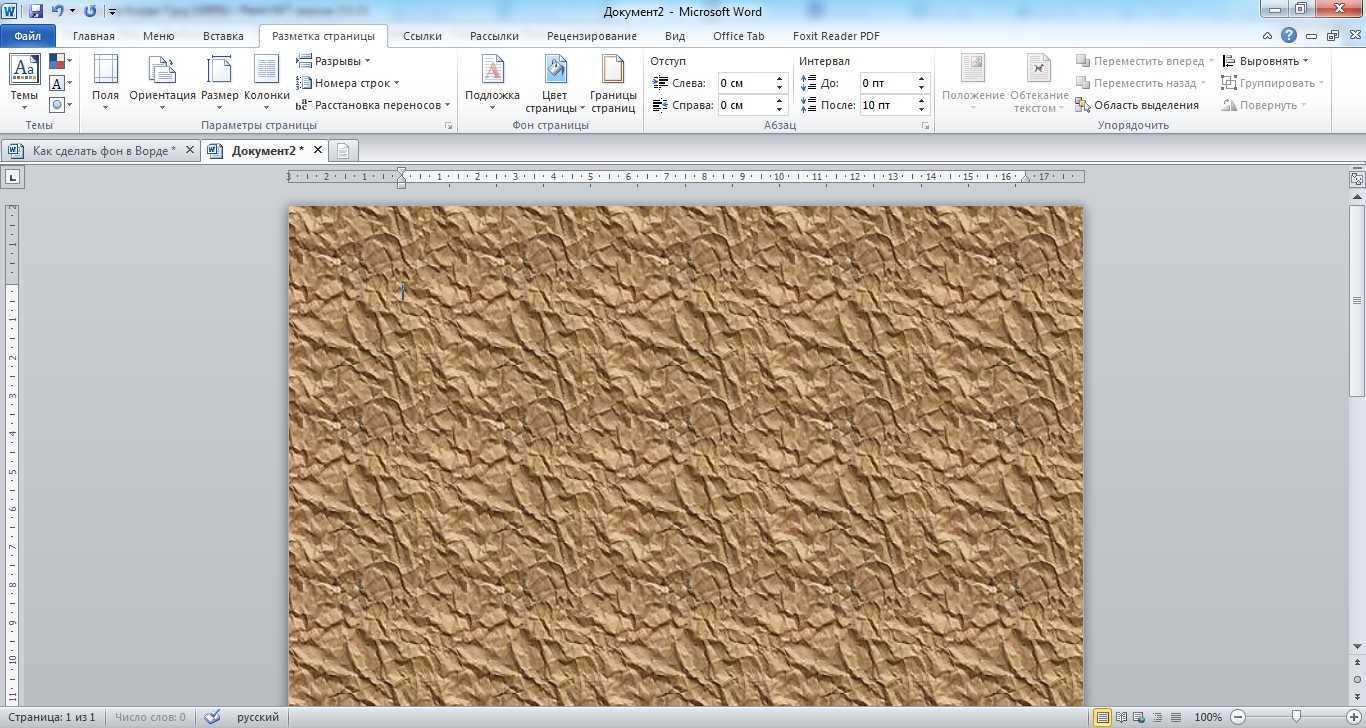
Task: Increase the Слева left indent value
Action: [x=779, y=79]
